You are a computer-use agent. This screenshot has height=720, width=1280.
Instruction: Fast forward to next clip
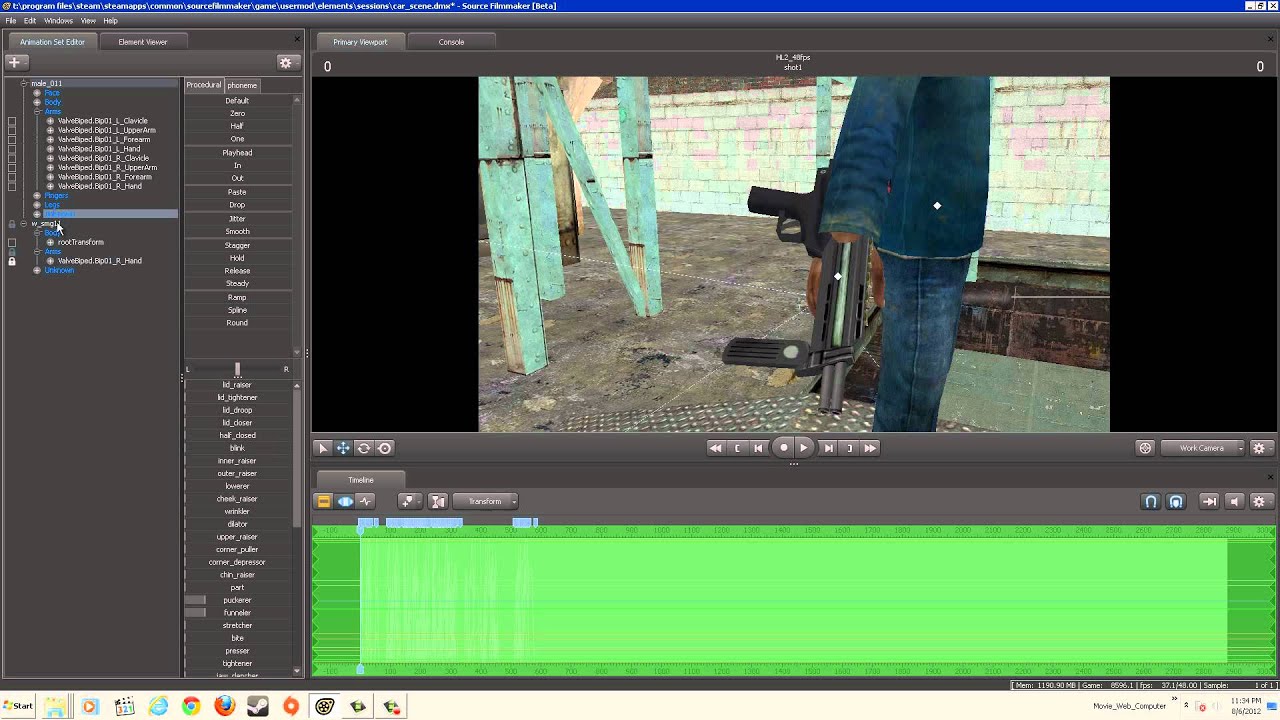[870, 448]
